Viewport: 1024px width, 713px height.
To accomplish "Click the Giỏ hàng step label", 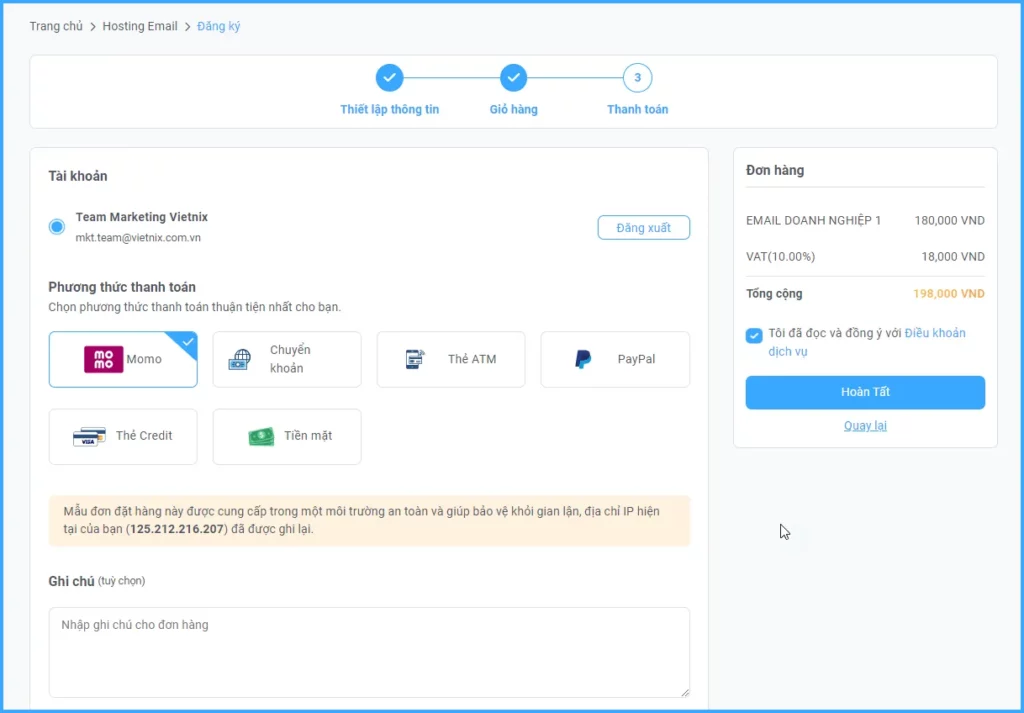I will (x=513, y=109).
